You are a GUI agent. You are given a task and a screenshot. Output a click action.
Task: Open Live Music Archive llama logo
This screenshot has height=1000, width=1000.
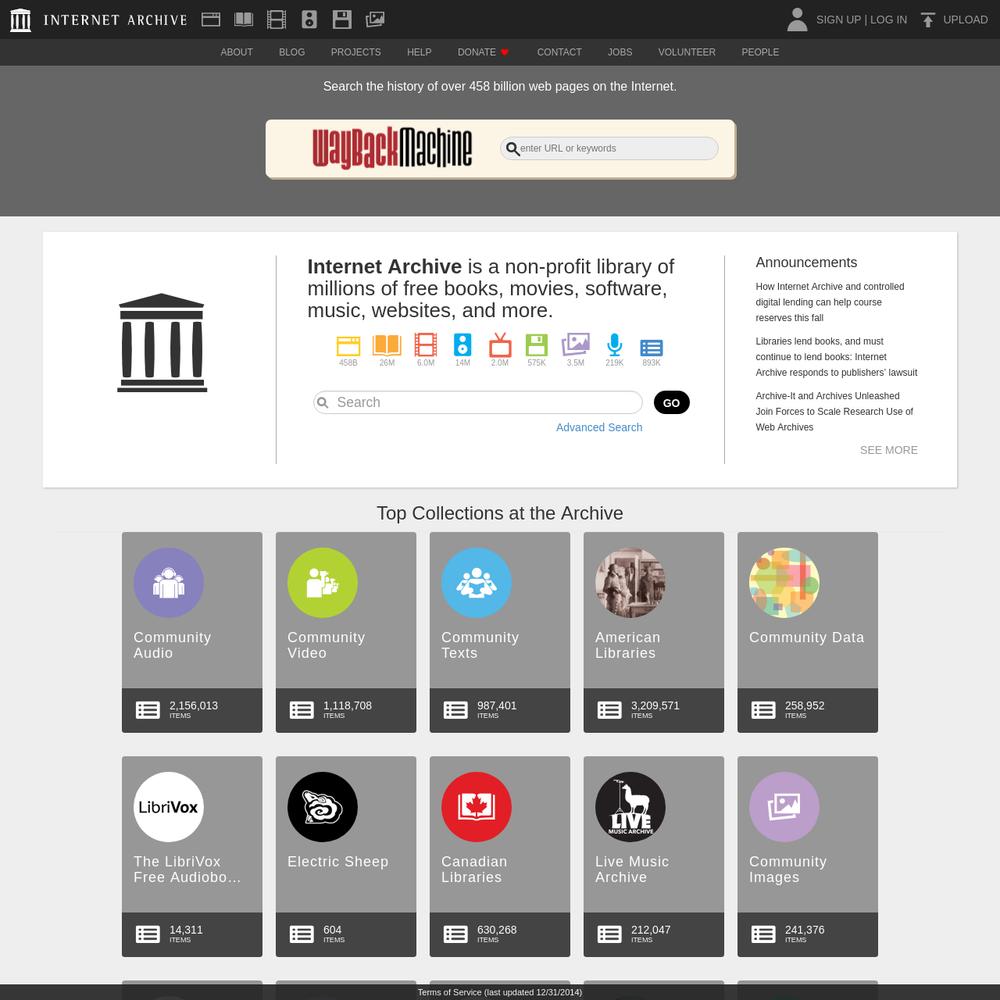[630, 807]
